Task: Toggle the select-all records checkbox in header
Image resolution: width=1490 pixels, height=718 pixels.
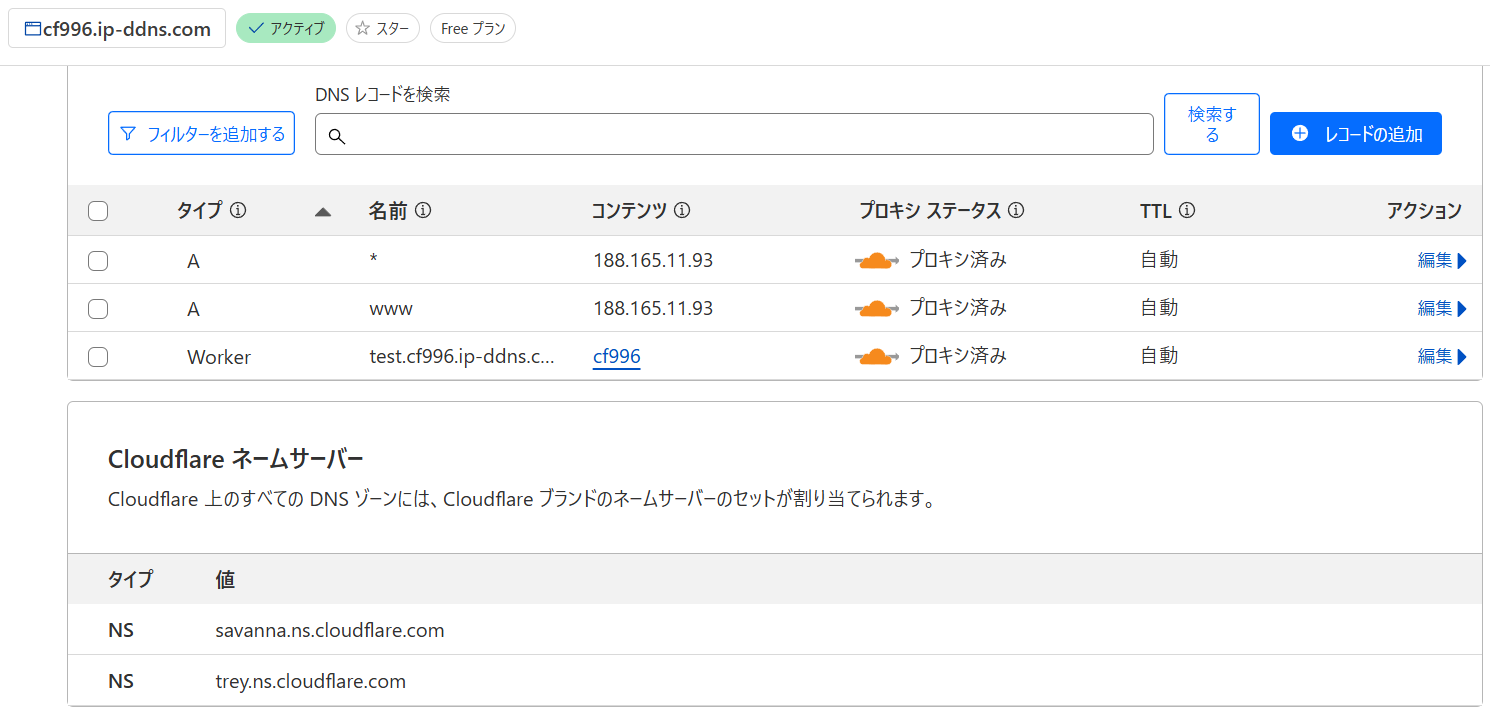Action: tap(98, 211)
